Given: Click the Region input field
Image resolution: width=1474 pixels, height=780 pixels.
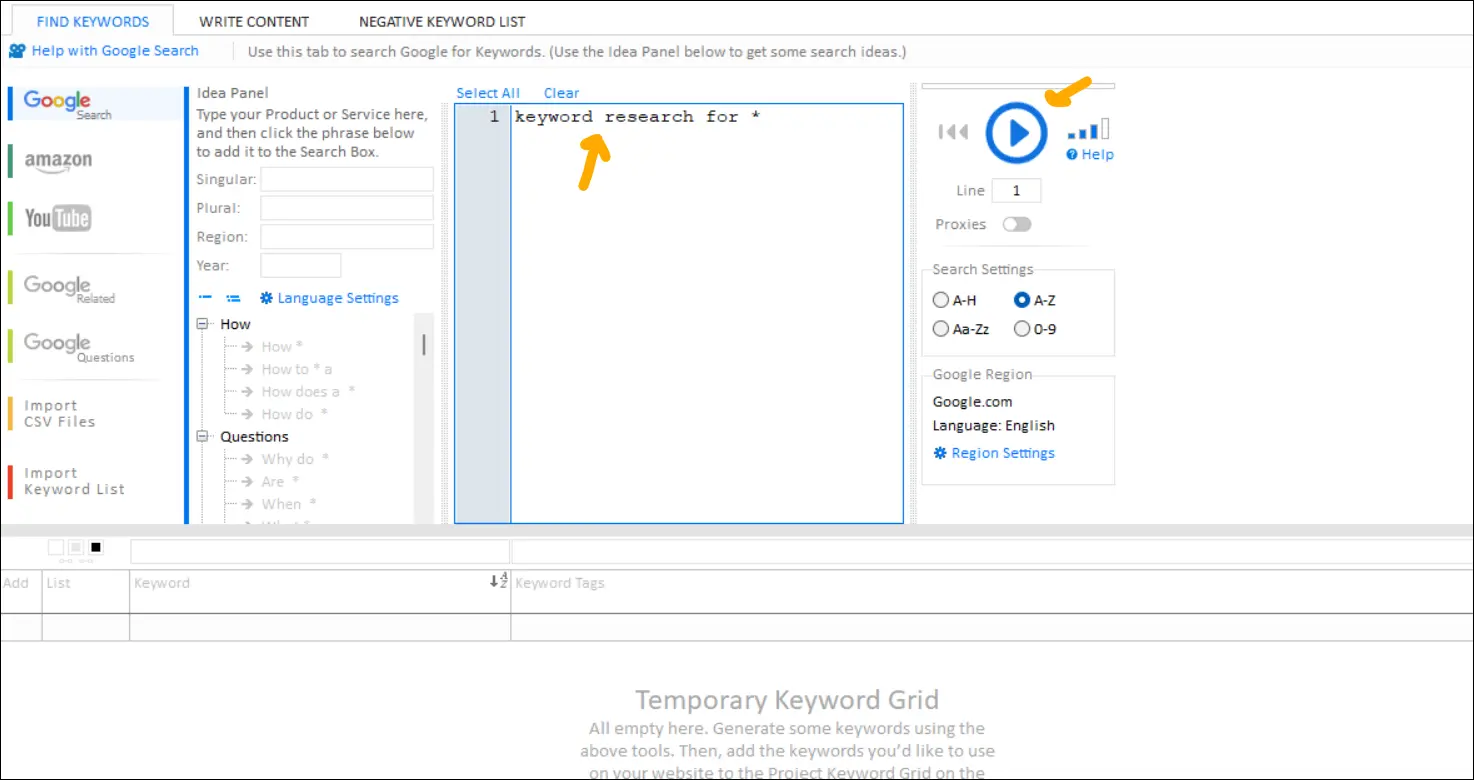Looking at the screenshot, I should 347,237.
